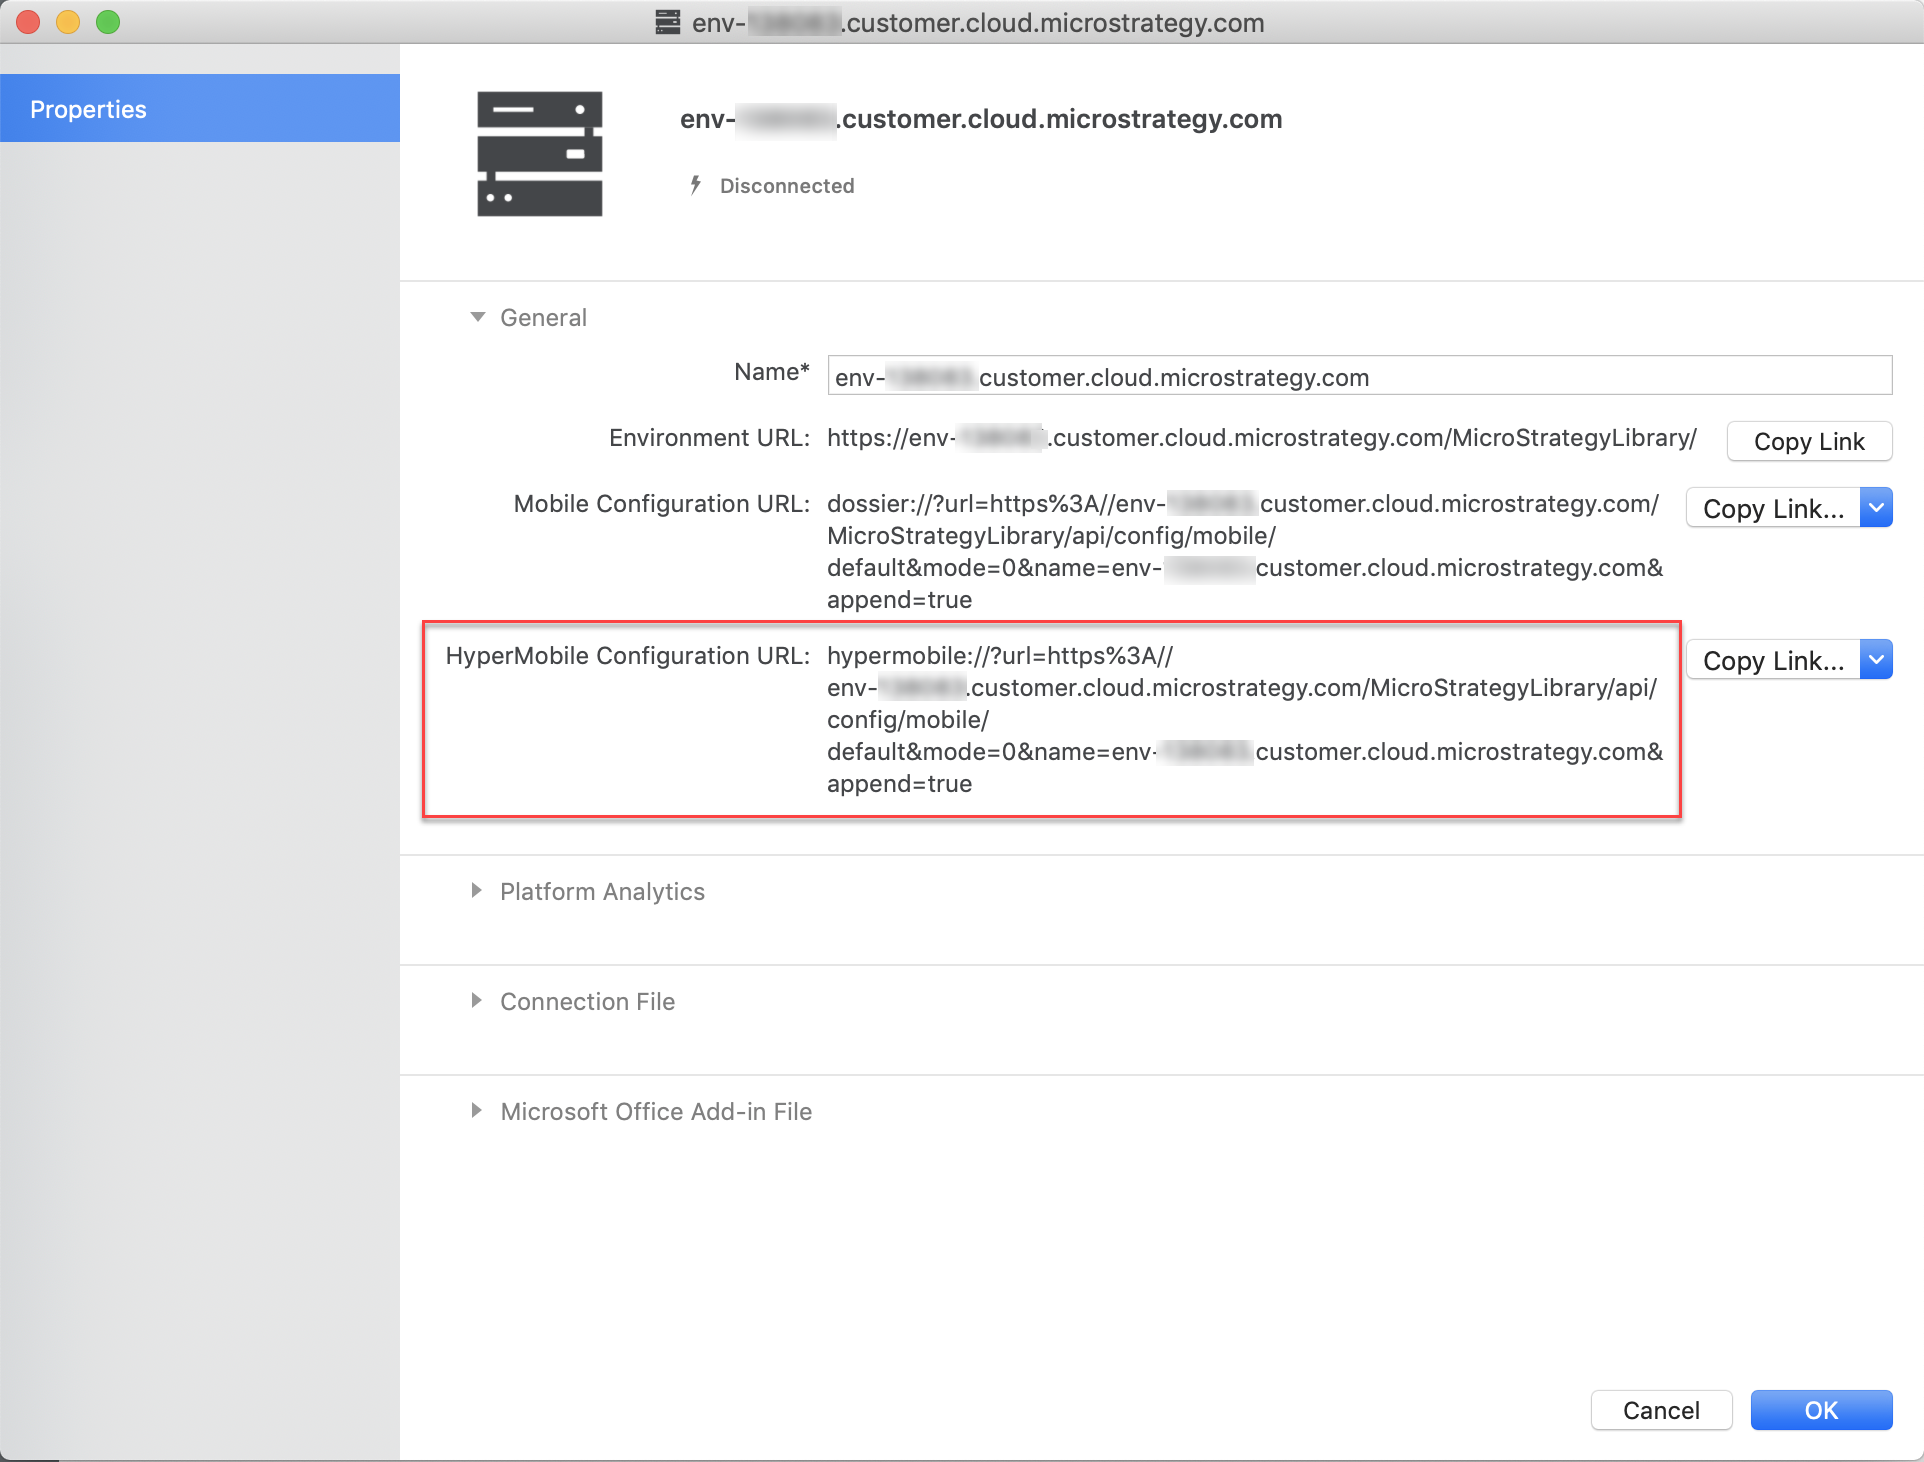1924x1462 pixels.
Task: Expand the Connection File section
Action: click(477, 1001)
